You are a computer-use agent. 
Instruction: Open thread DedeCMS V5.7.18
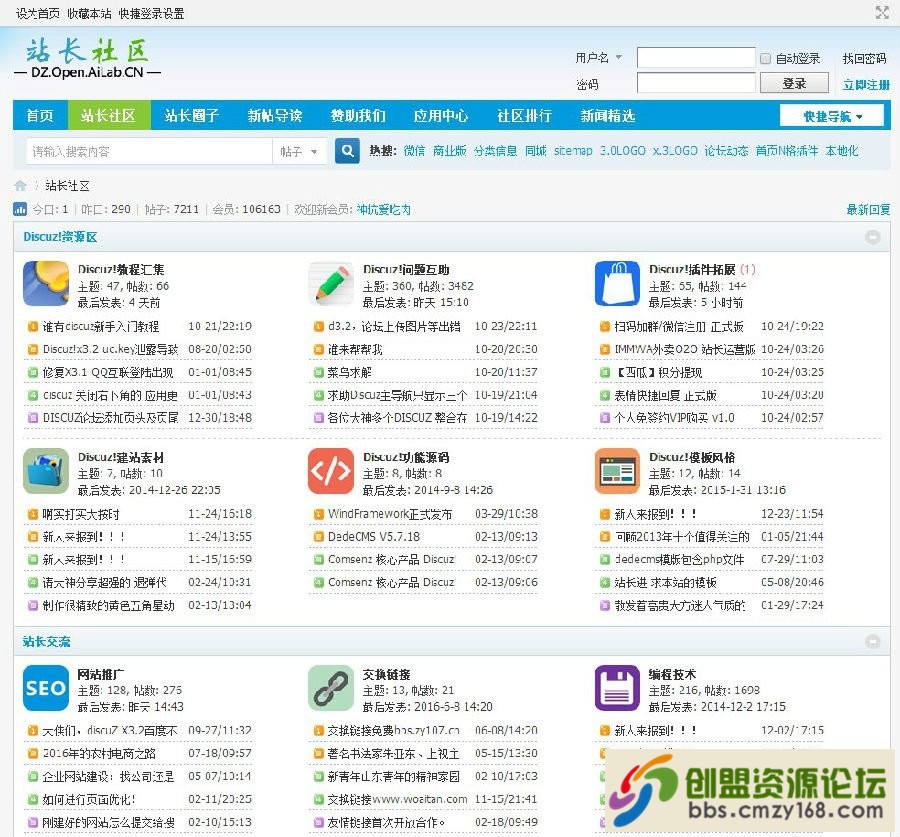374,537
